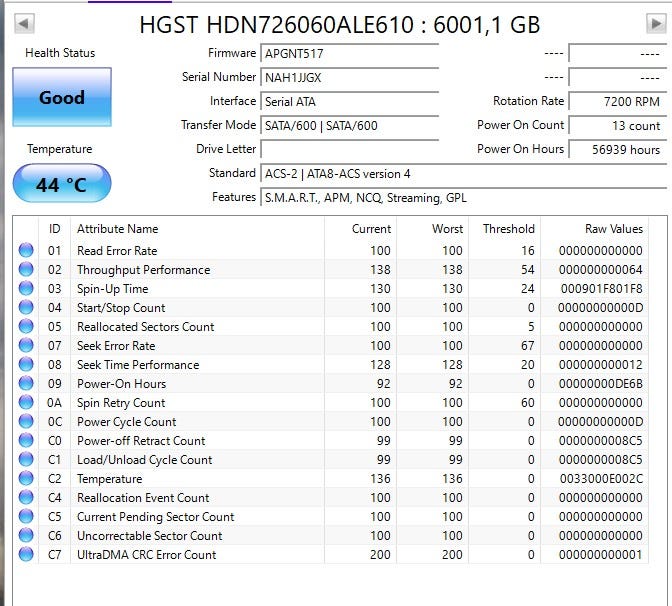672x606 pixels.
Task: Go to previous disk with left arrow
Action: pos(24,24)
